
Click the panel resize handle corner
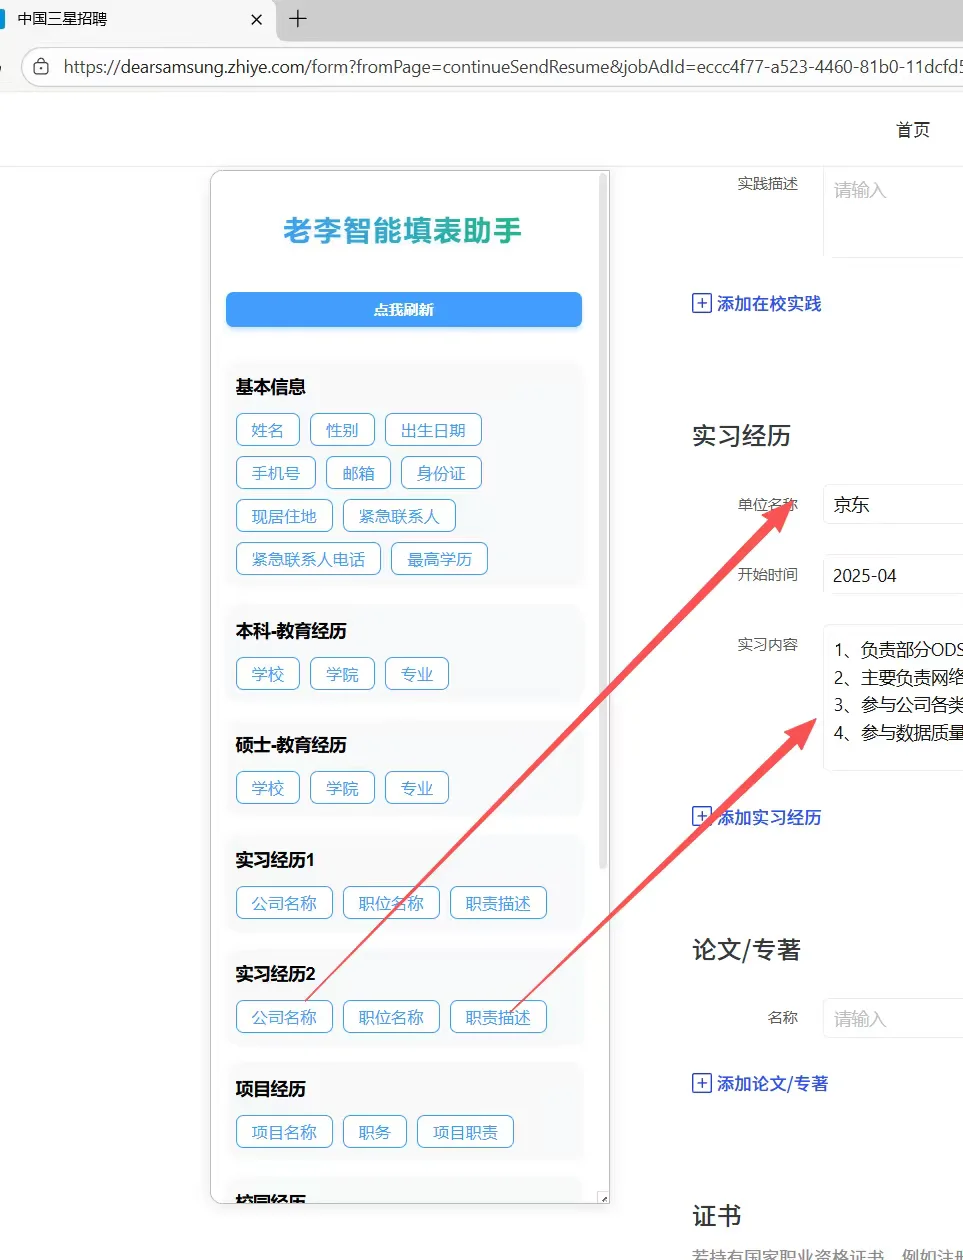(603, 1197)
